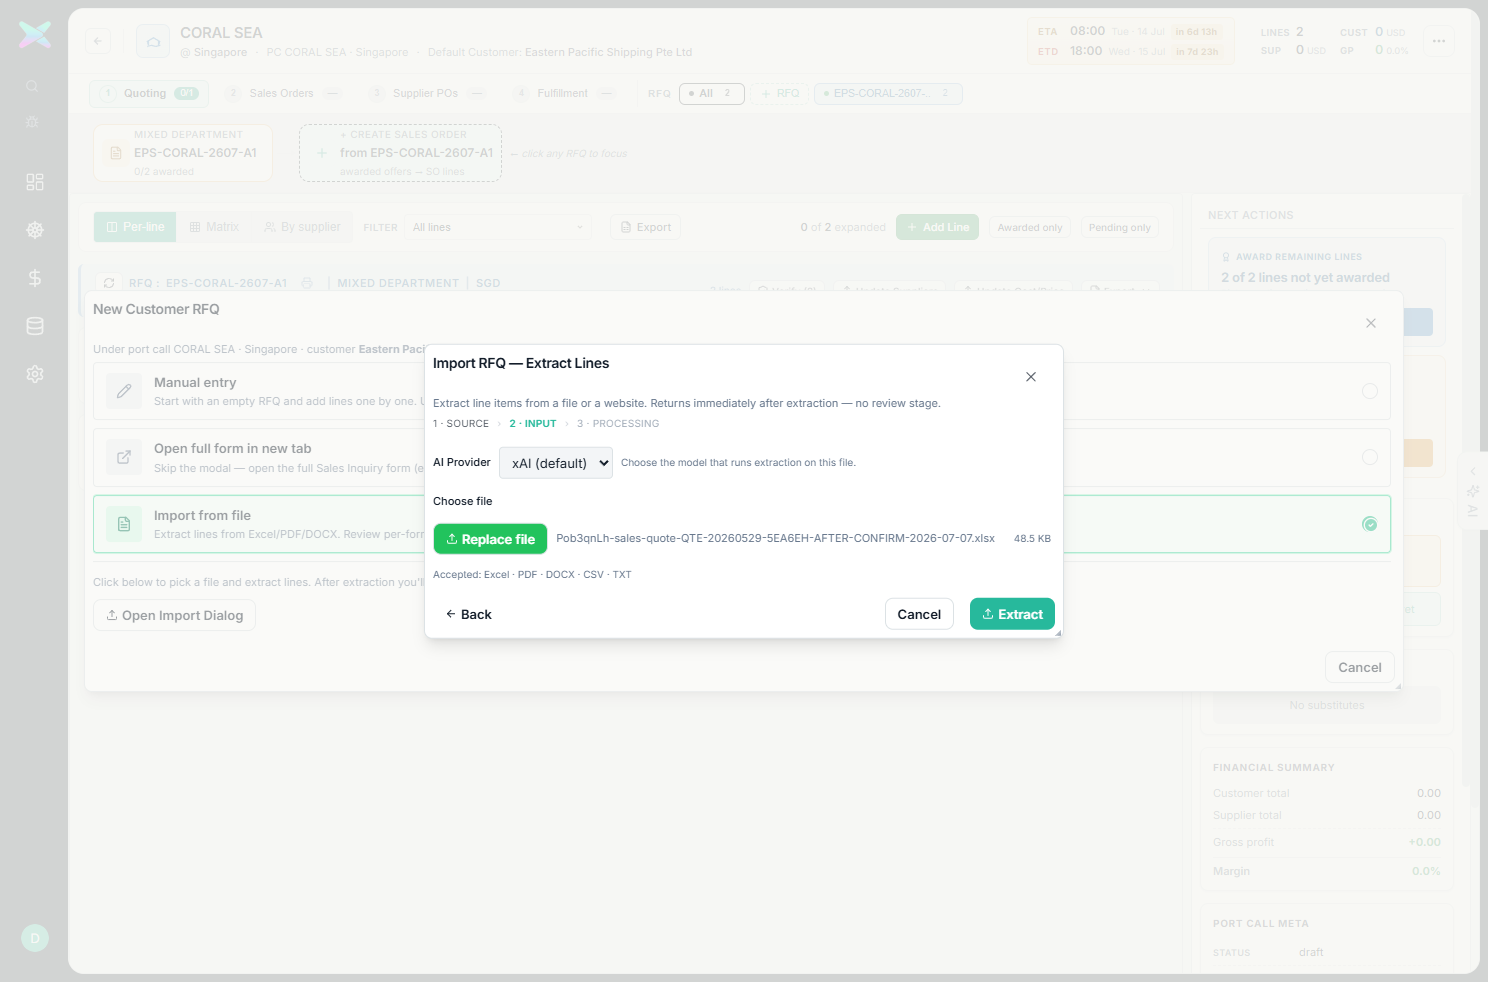Click the external-link icon for Open full form
This screenshot has height=982, width=1488.
124,457
